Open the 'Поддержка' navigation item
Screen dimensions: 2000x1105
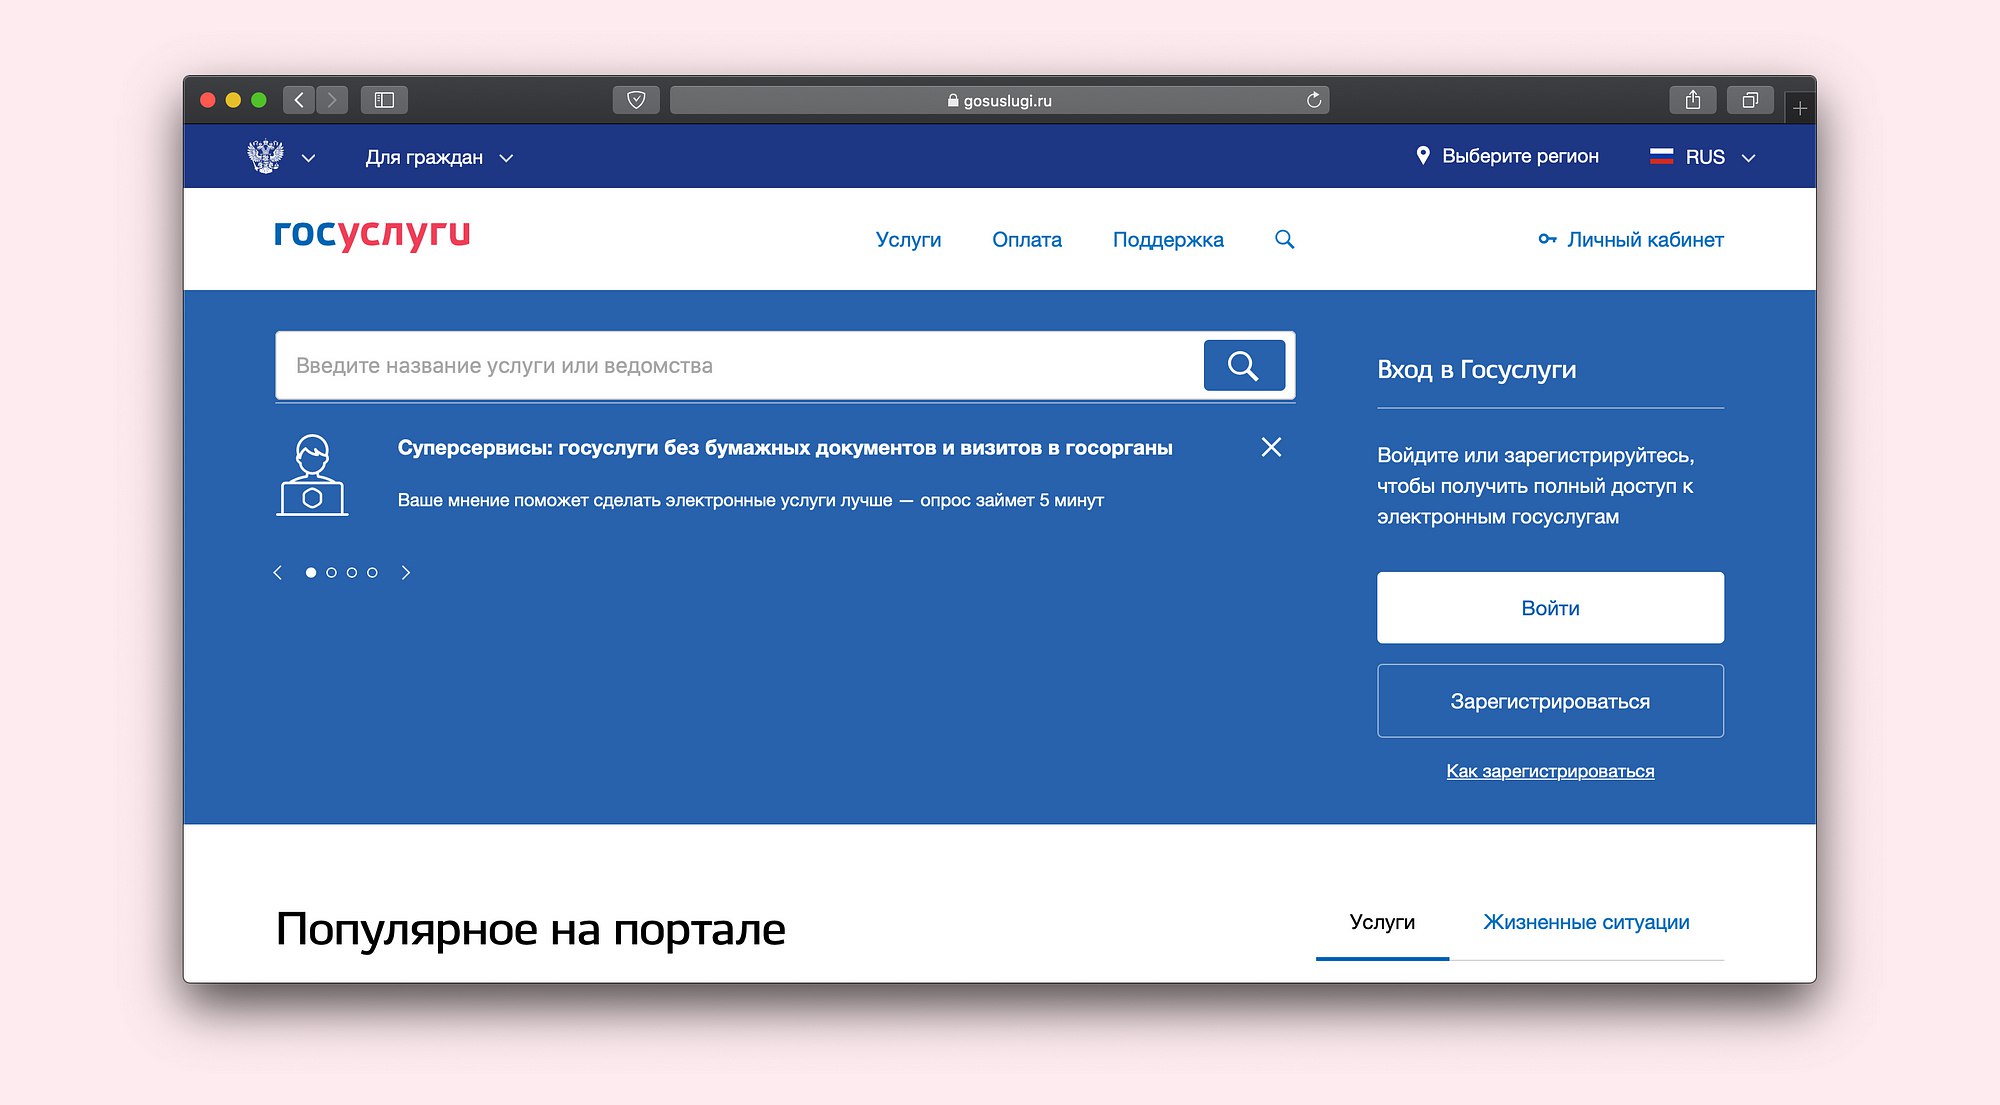tap(1168, 240)
